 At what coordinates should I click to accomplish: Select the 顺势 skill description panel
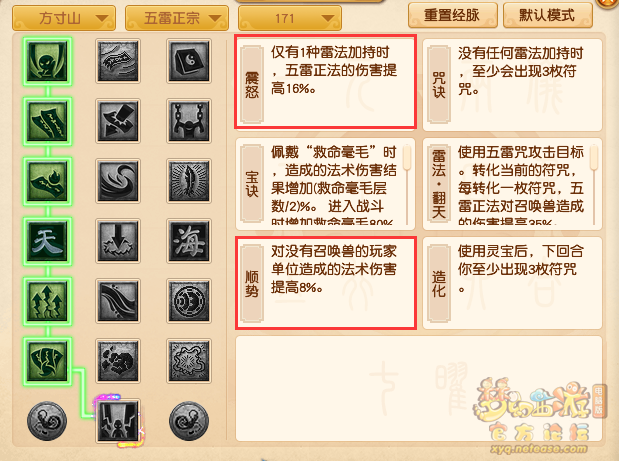tap(326, 283)
